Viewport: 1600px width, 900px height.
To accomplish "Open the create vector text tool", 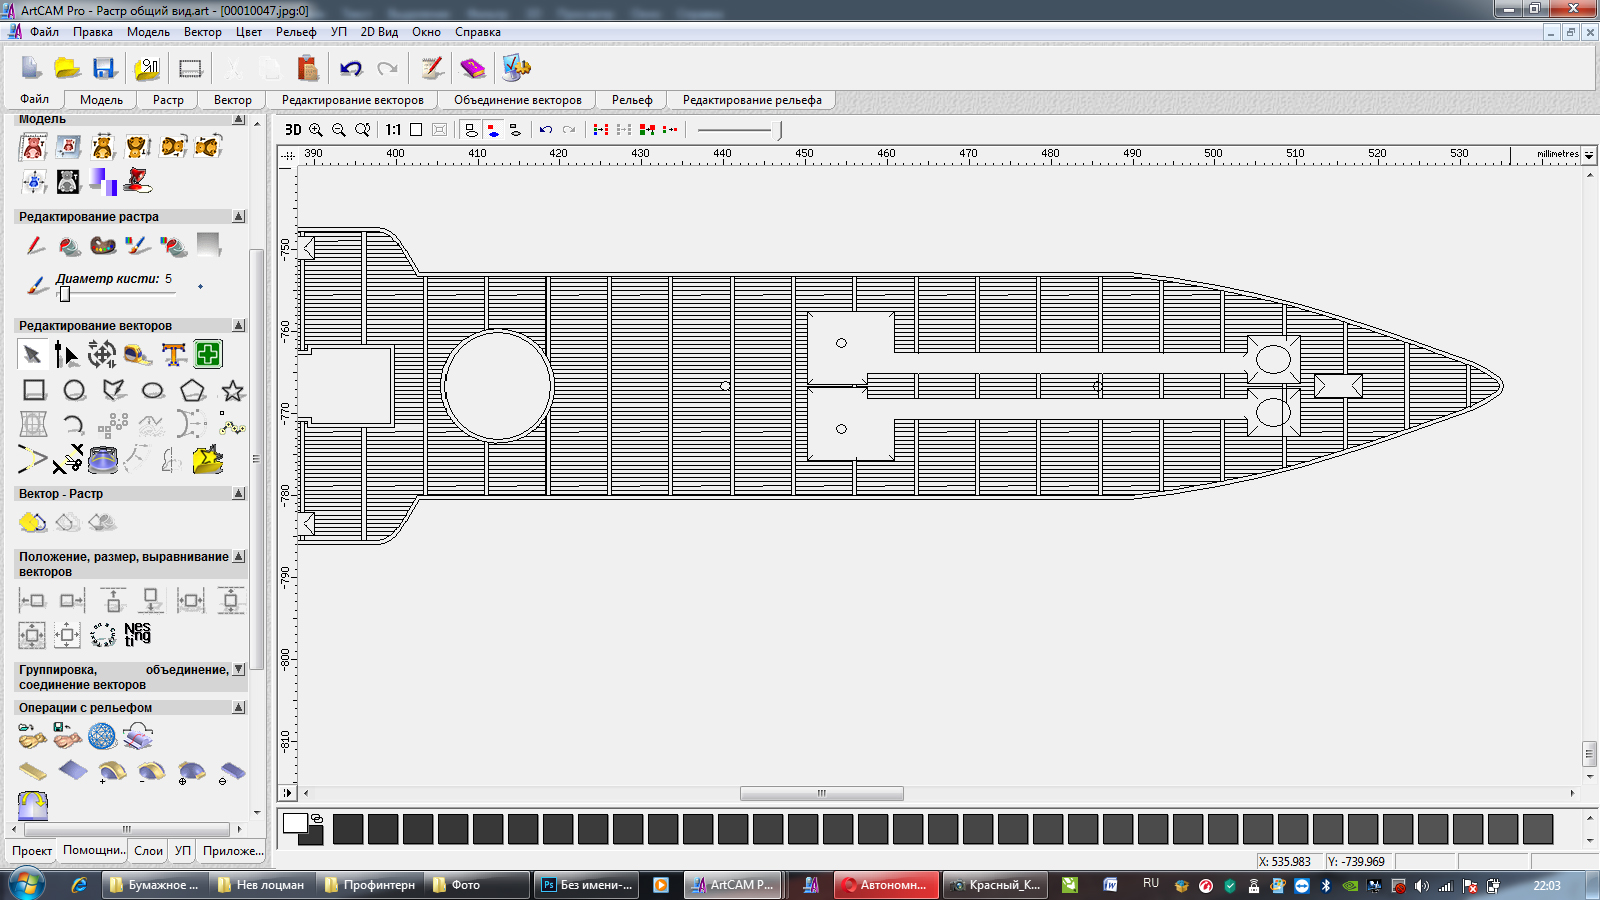I will [x=174, y=355].
